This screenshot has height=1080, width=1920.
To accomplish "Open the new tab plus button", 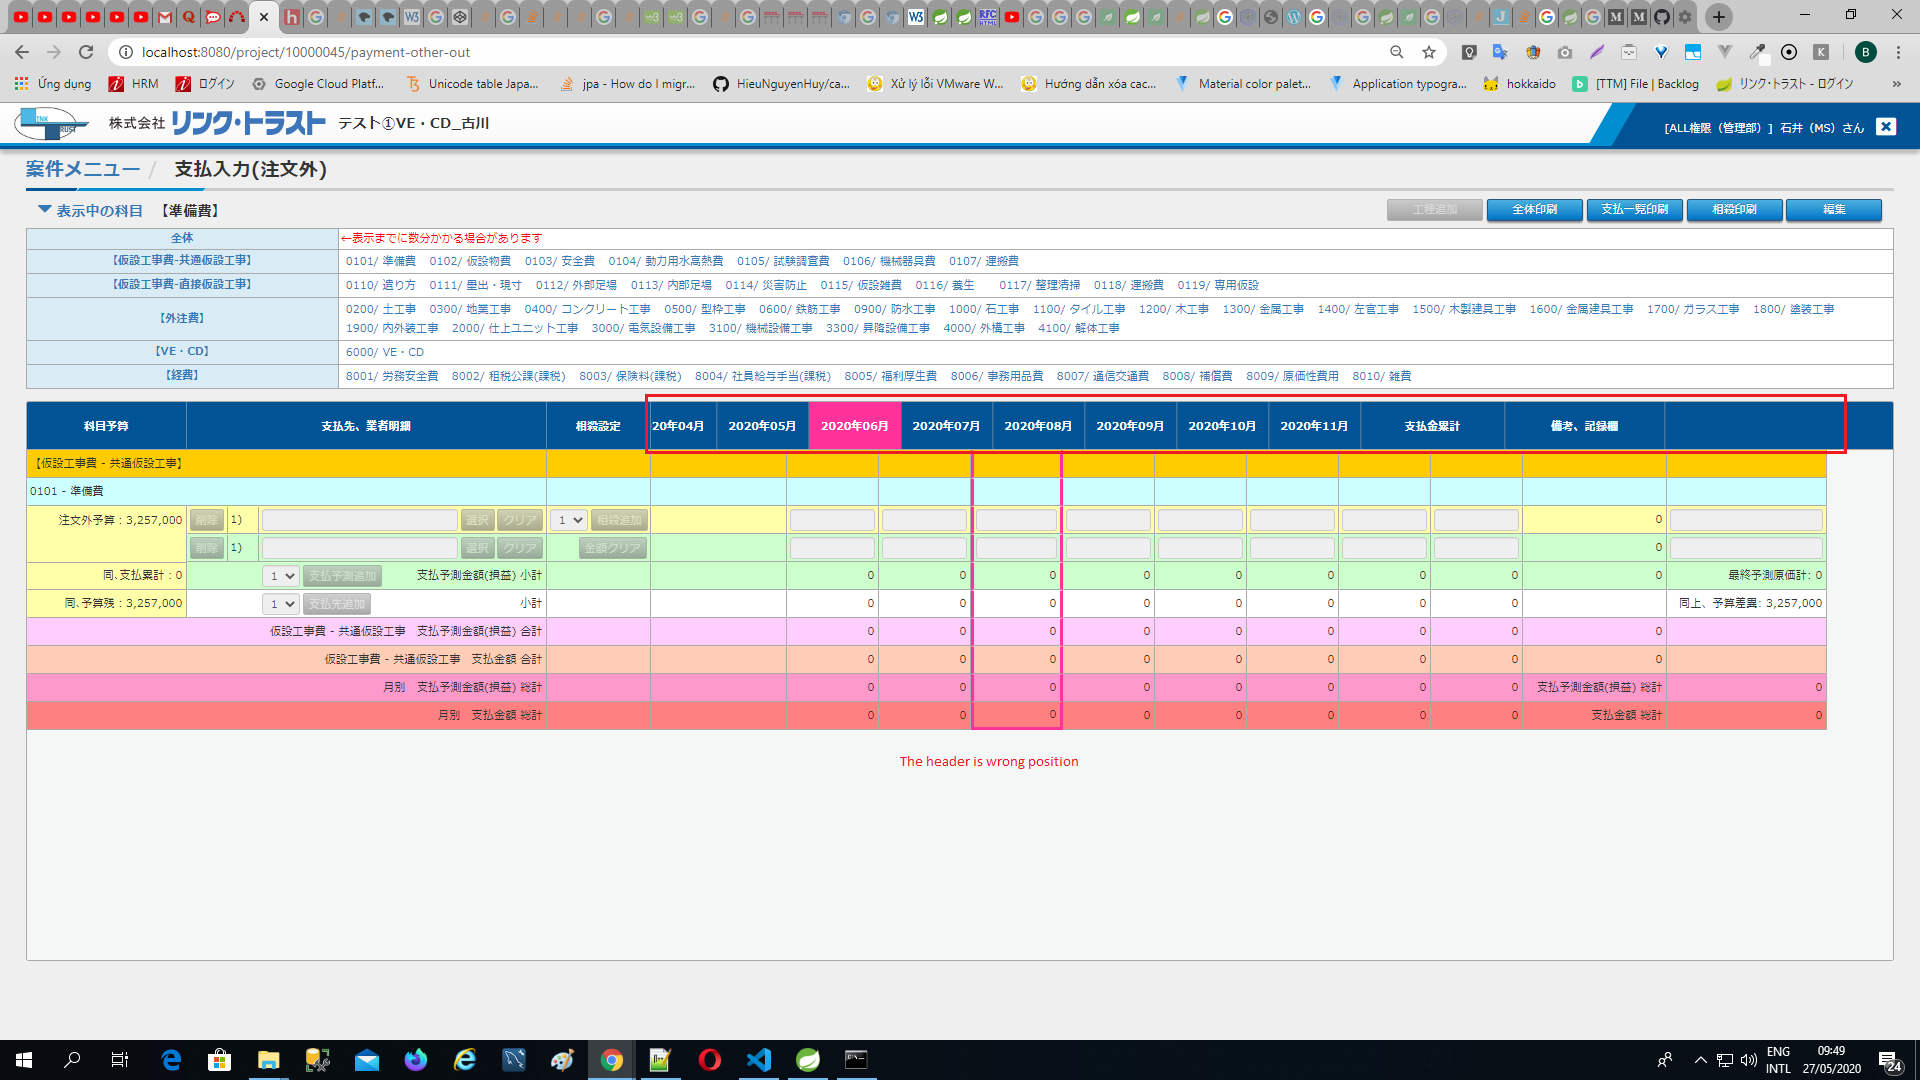I will [x=1719, y=17].
